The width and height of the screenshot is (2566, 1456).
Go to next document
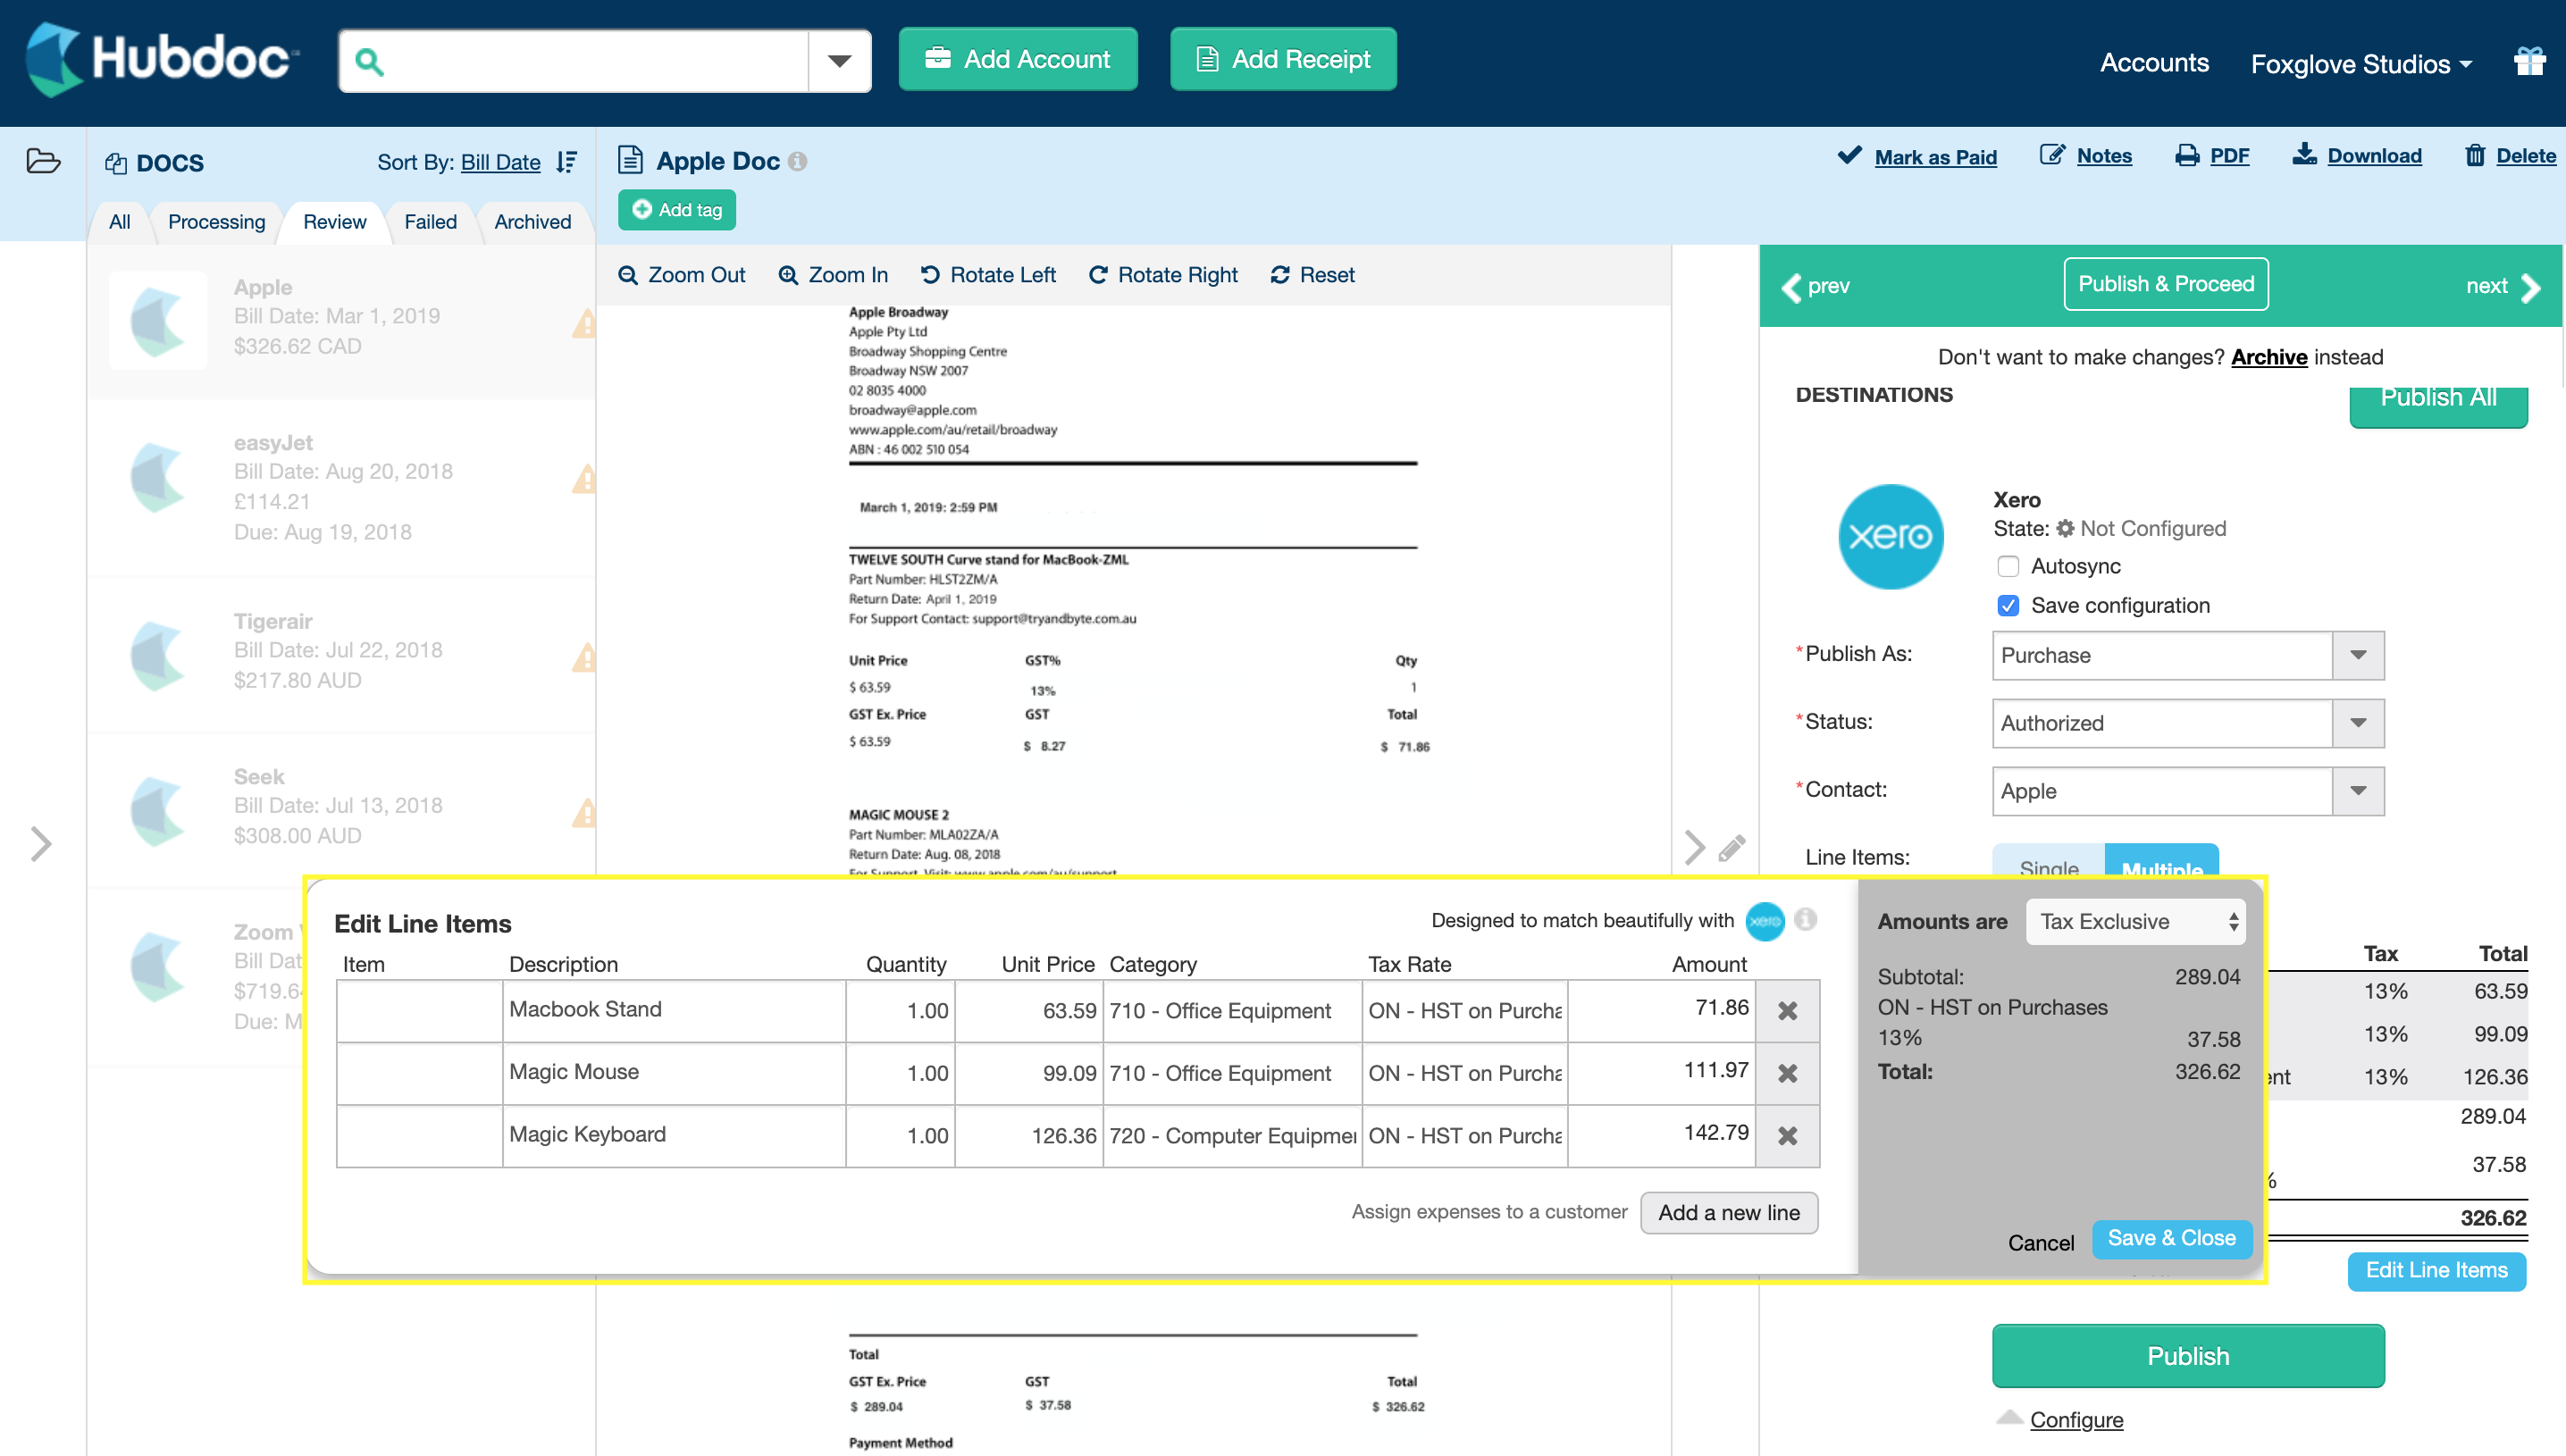(x=2503, y=287)
